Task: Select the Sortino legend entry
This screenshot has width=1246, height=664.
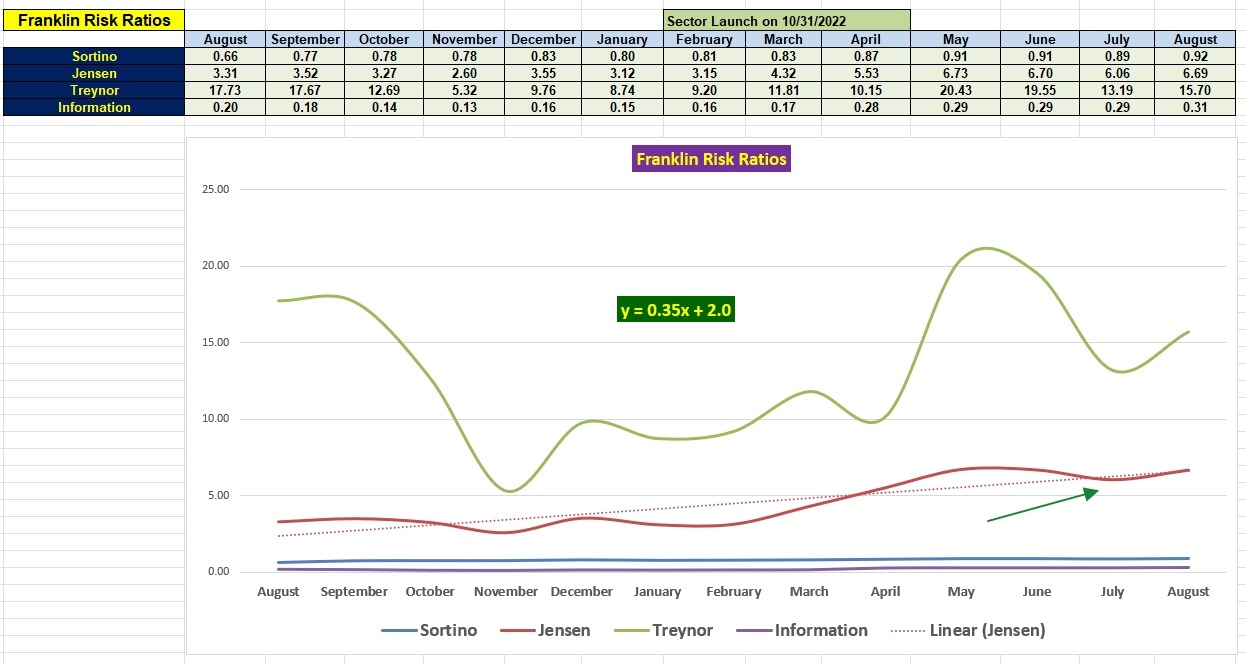Action: click(x=429, y=630)
